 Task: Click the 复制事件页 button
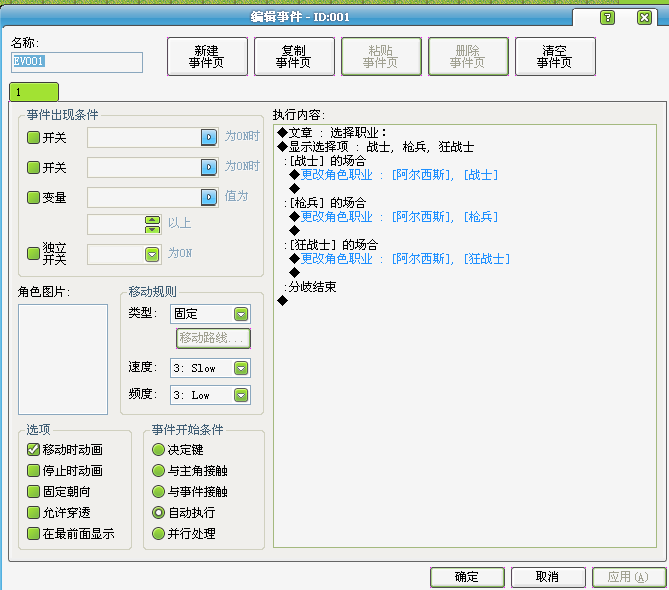(294, 56)
